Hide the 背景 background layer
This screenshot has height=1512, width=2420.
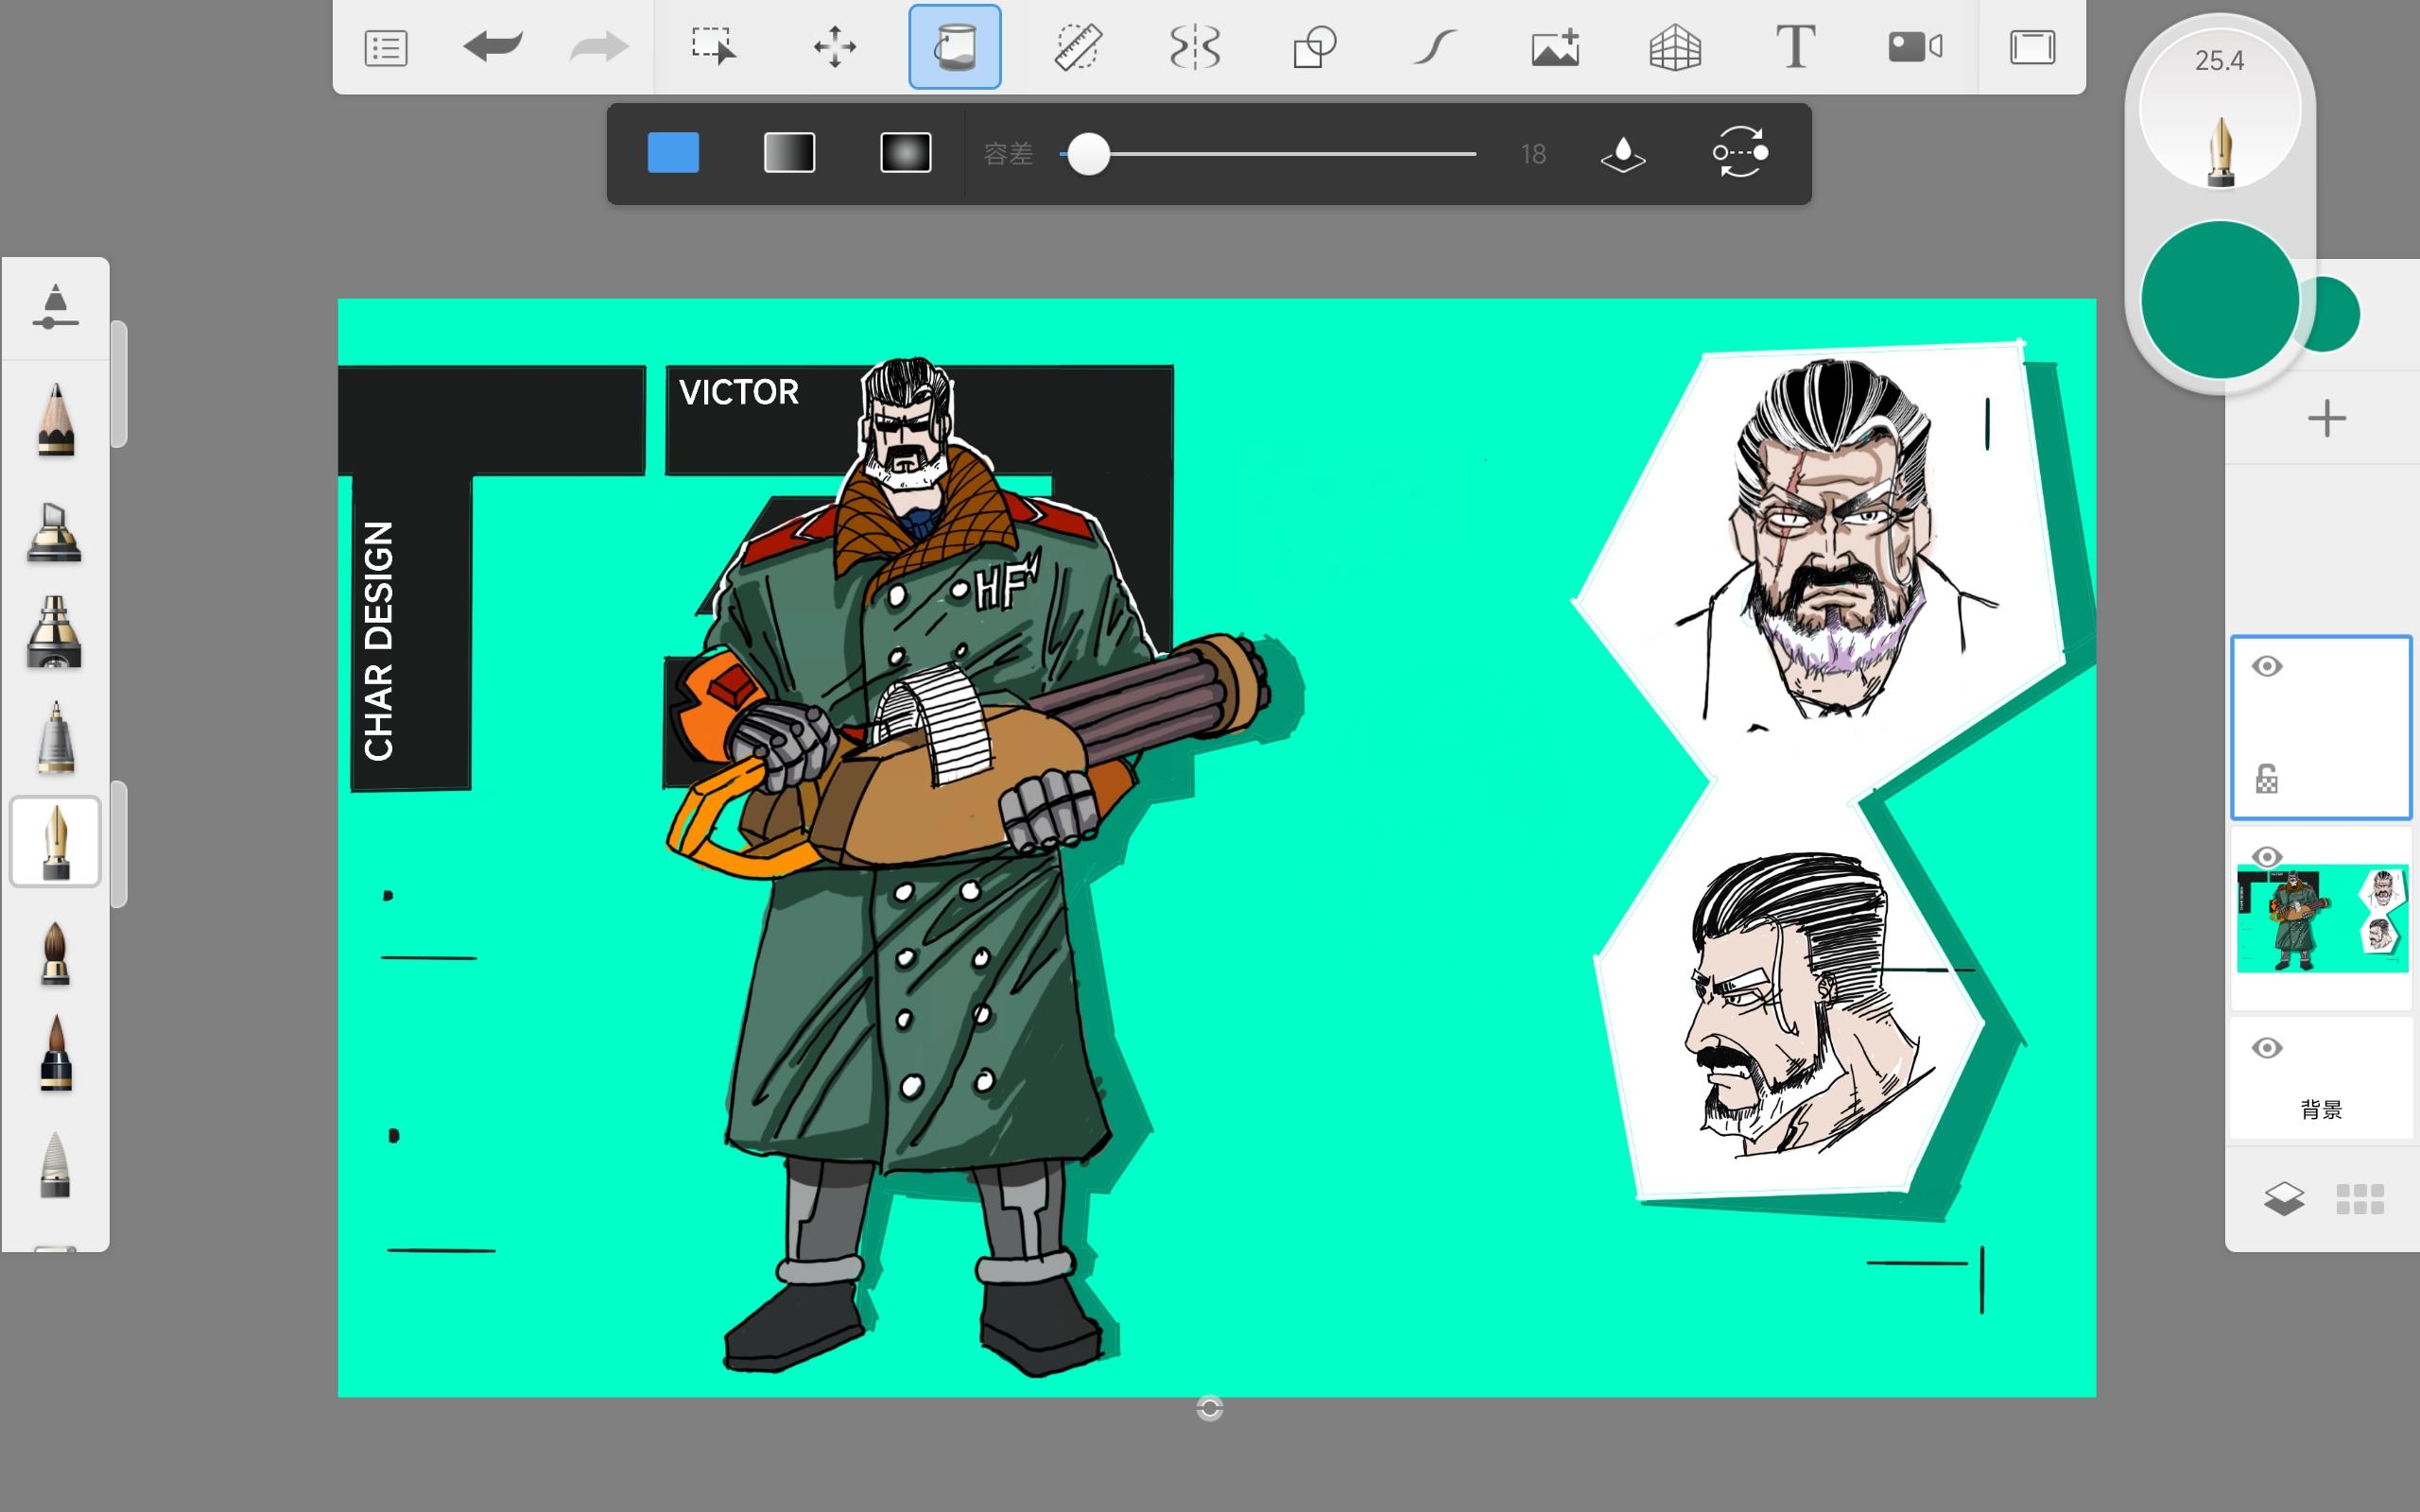(2267, 1048)
